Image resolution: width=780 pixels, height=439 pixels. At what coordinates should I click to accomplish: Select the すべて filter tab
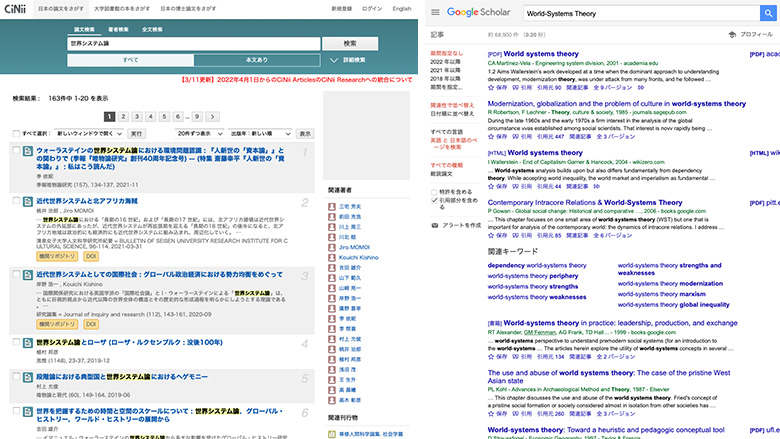[x=130, y=60]
